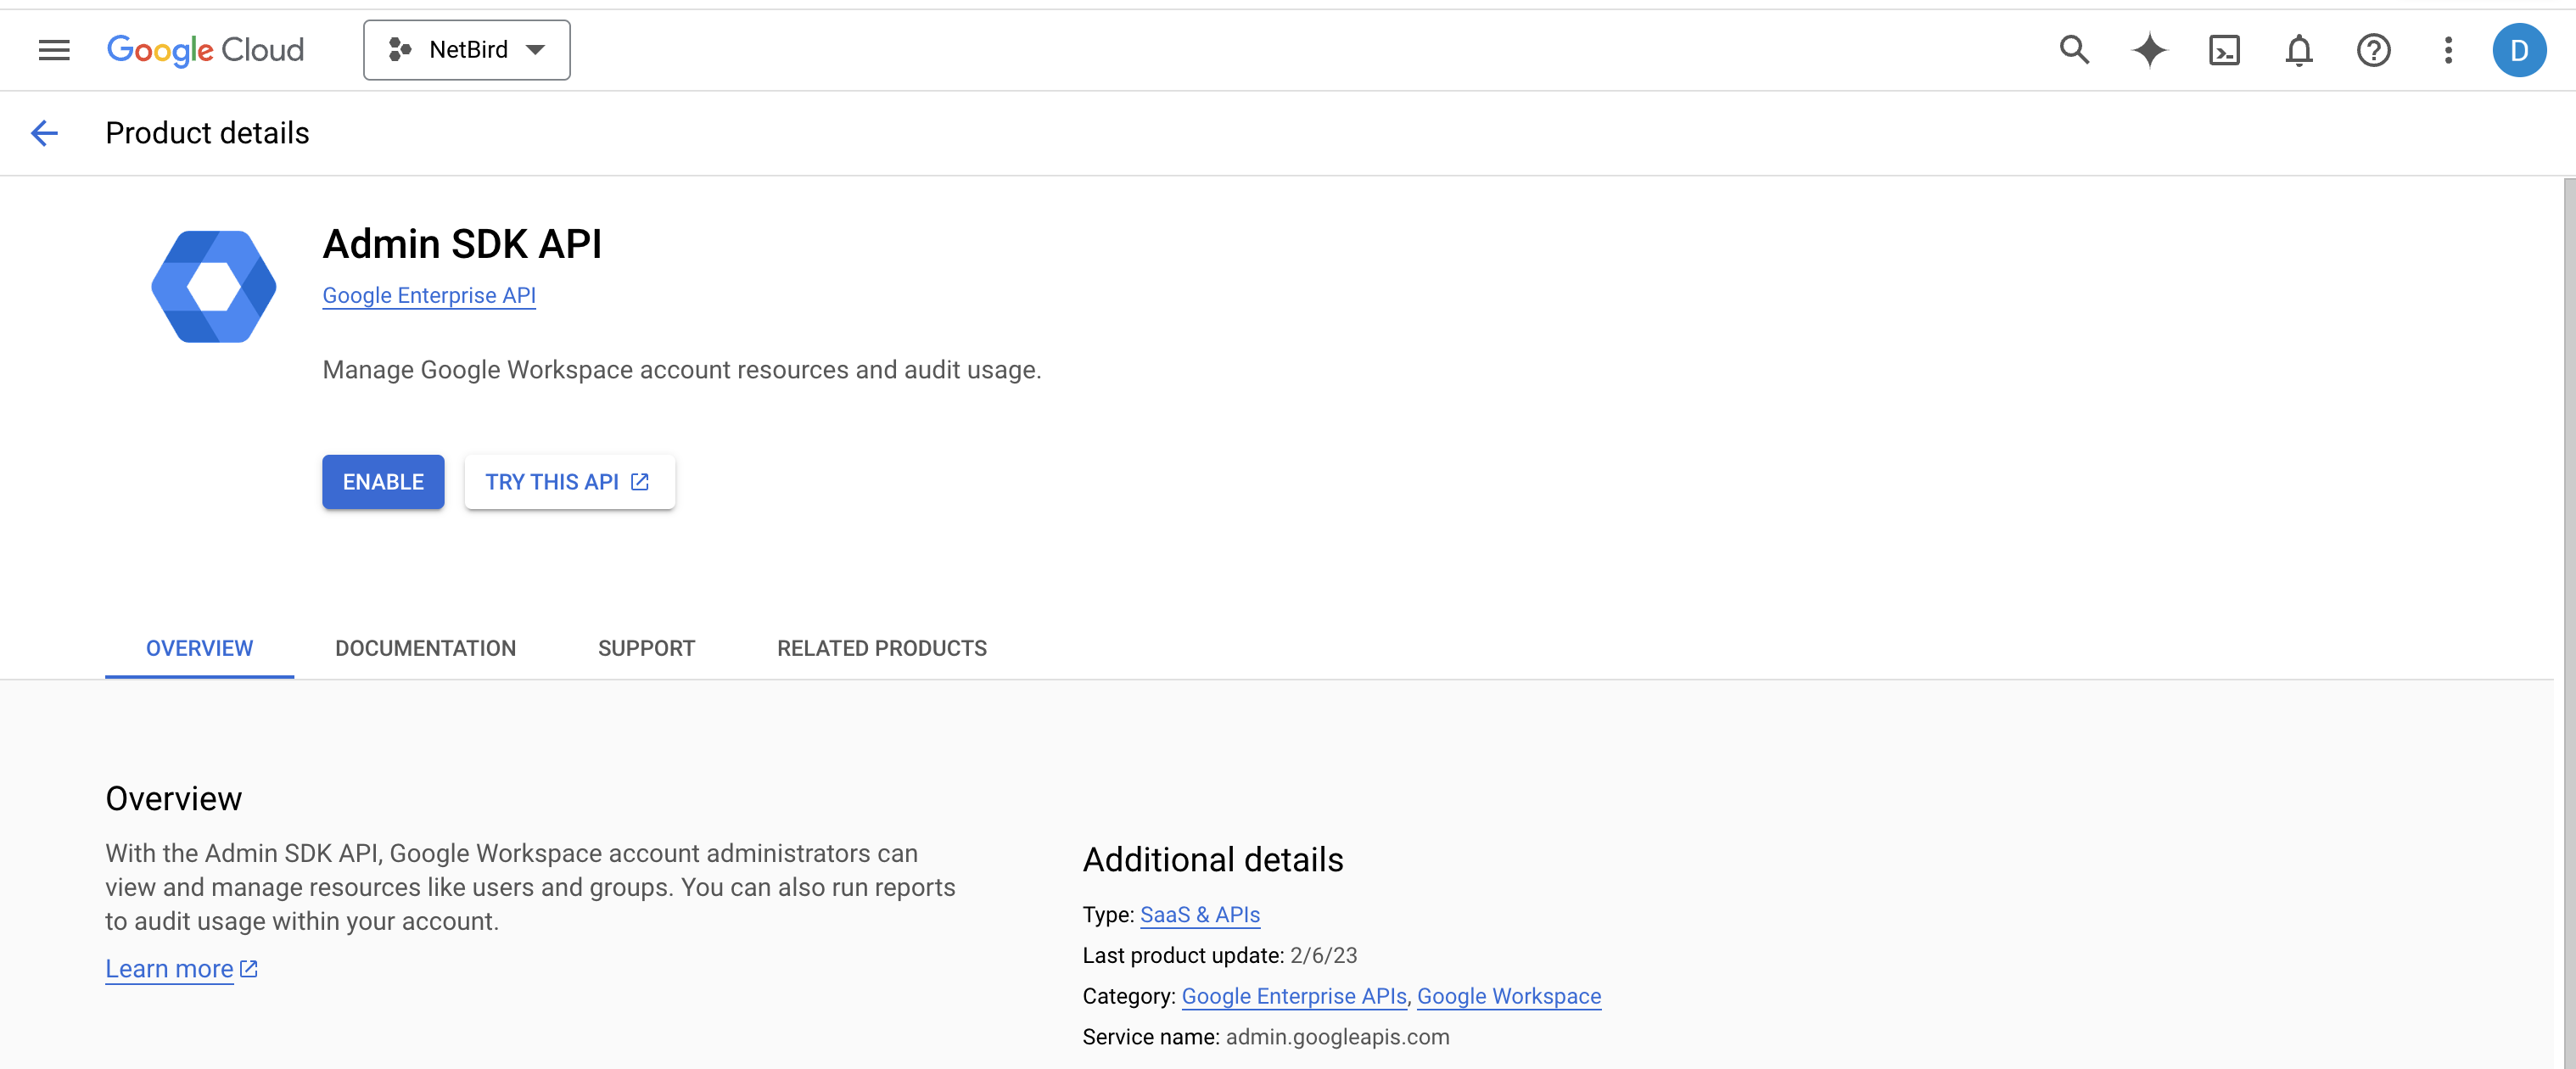Viewport: 2576px width, 1069px height.
Task: View the Related Products tab
Action: point(881,648)
